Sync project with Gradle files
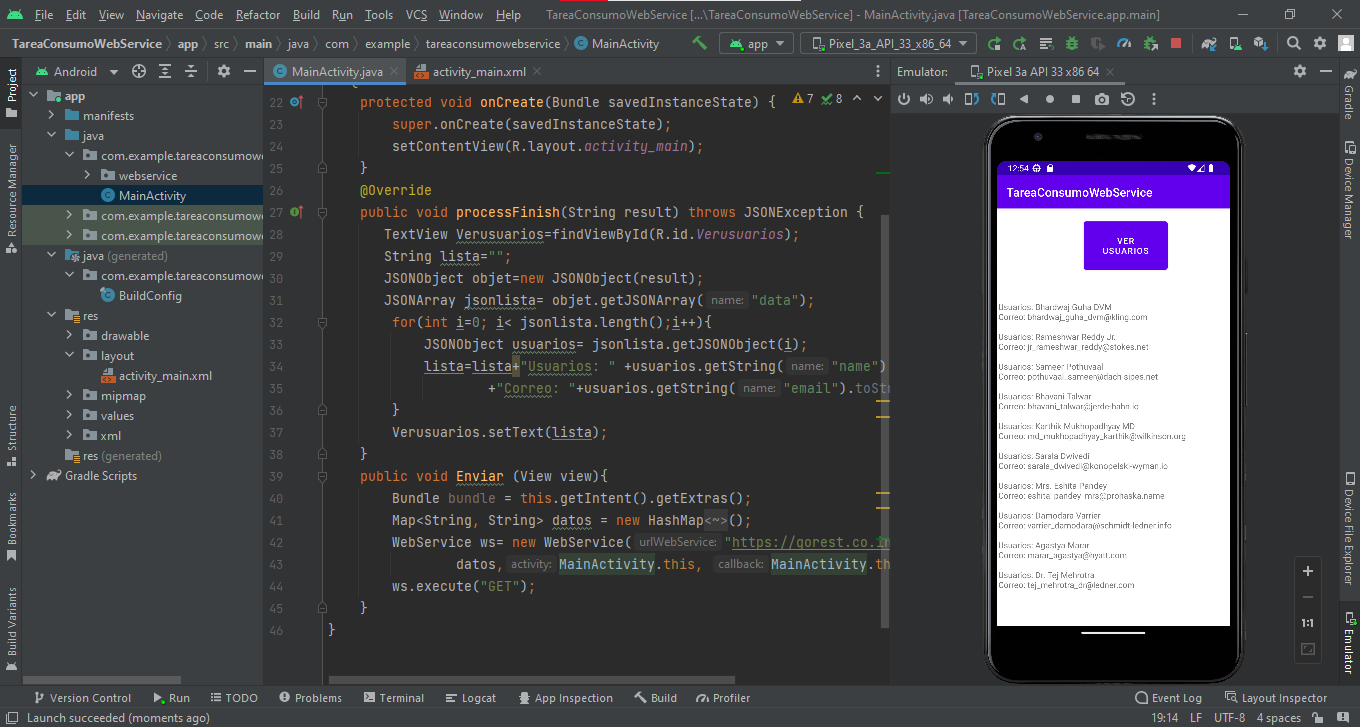Screen dimensions: 1360x727 [x=1209, y=44]
